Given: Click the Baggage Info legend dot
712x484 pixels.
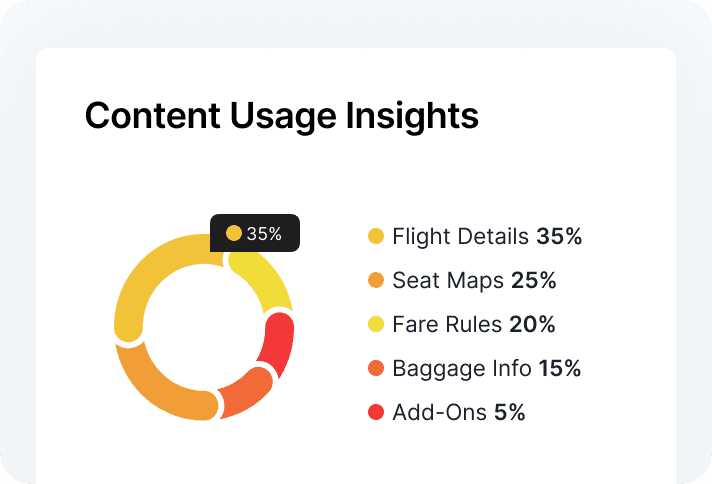Looking at the screenshot, I should (x=376, y=368).
